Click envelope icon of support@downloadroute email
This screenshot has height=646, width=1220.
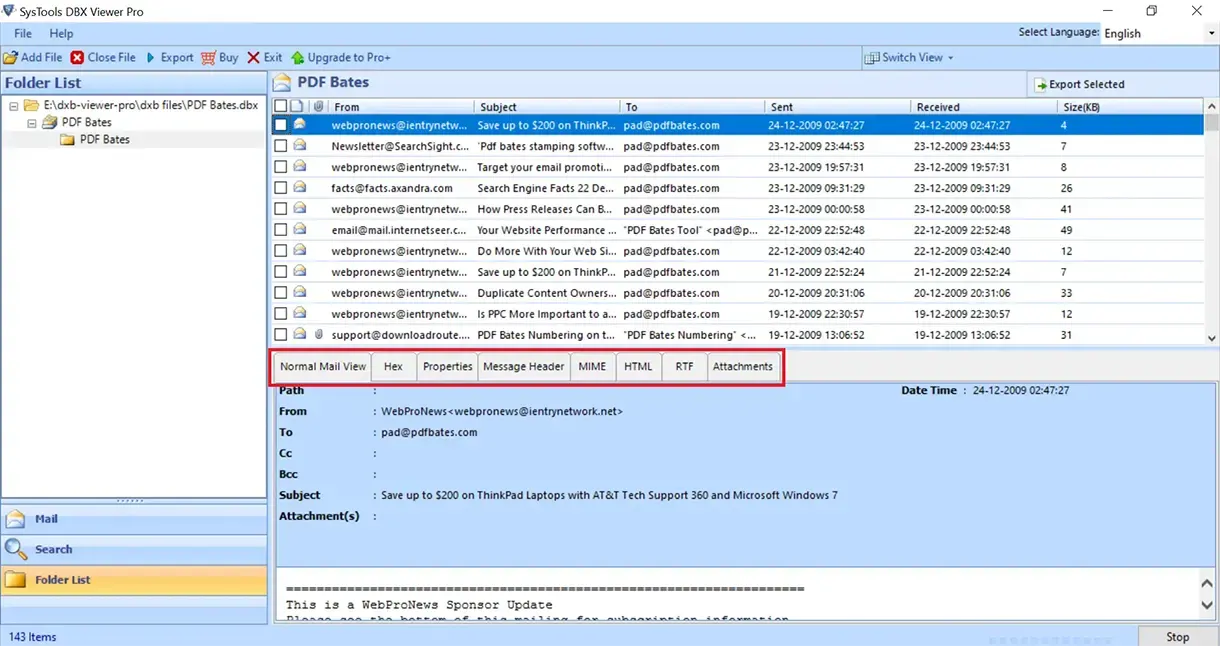coord(299,335)
